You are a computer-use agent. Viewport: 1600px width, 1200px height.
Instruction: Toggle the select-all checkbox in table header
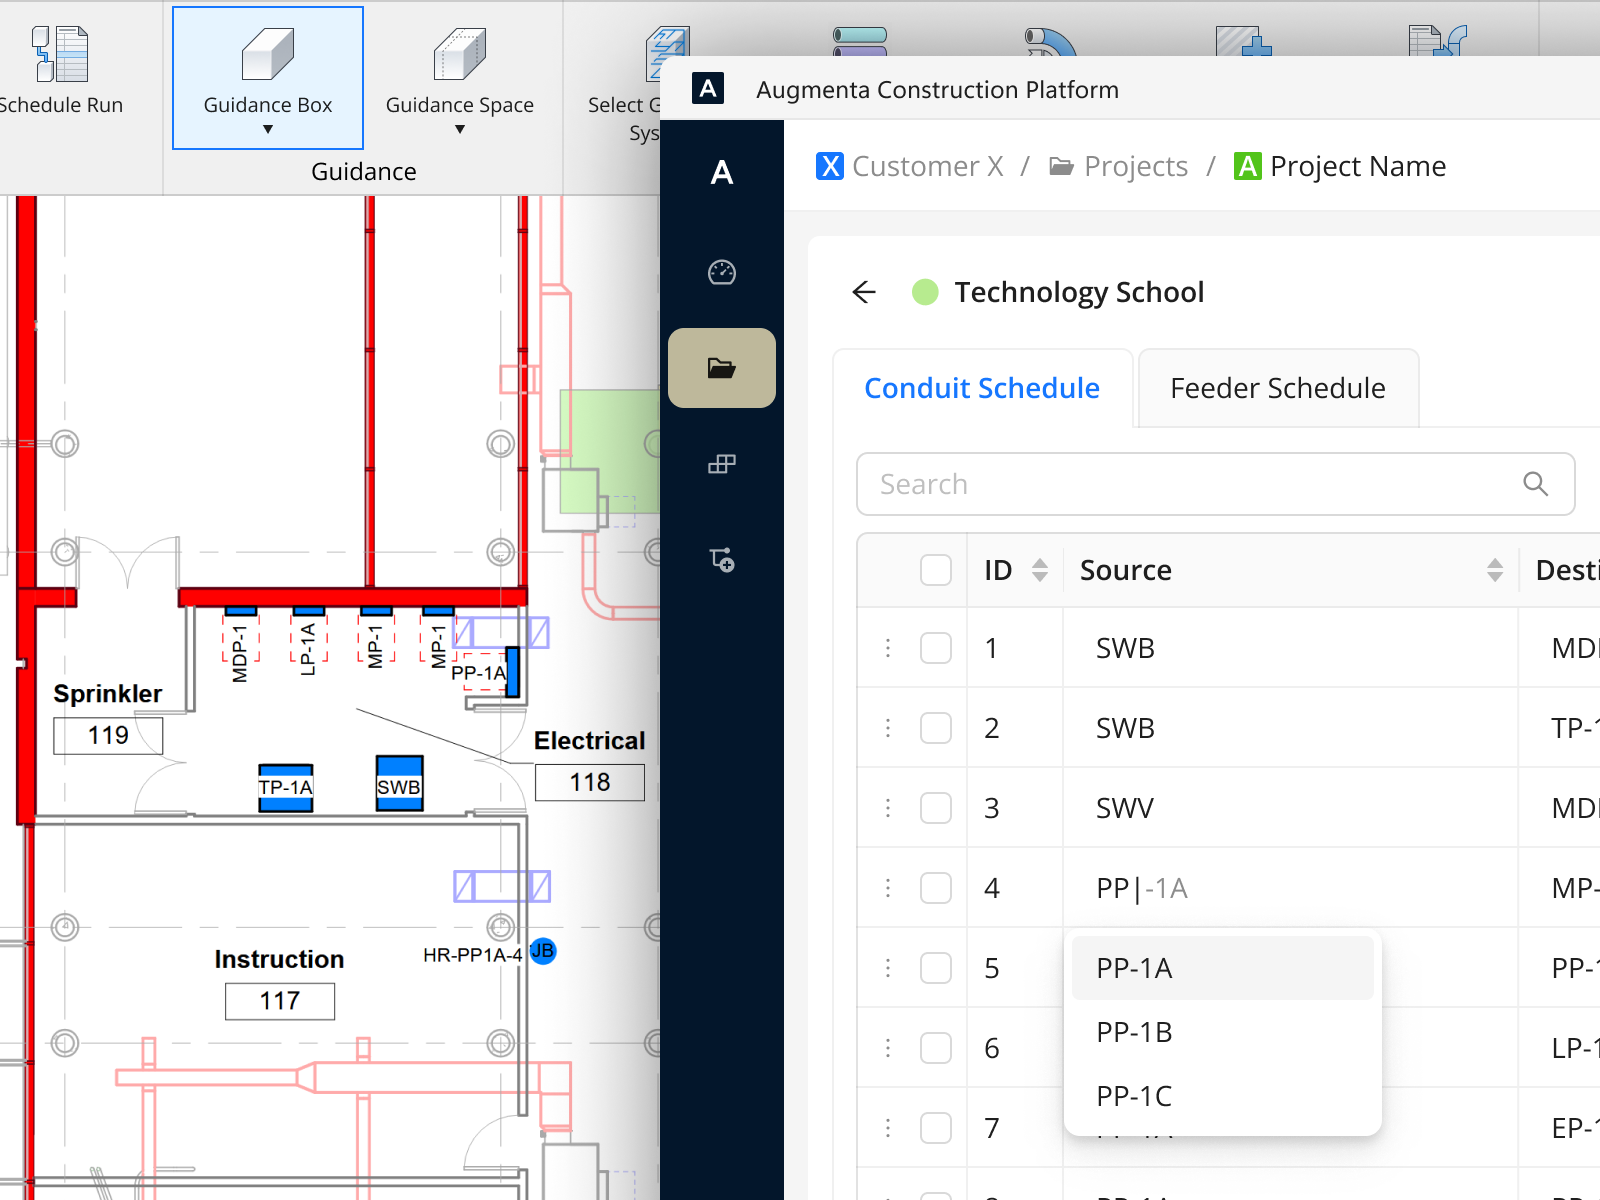tap(935, 569)
